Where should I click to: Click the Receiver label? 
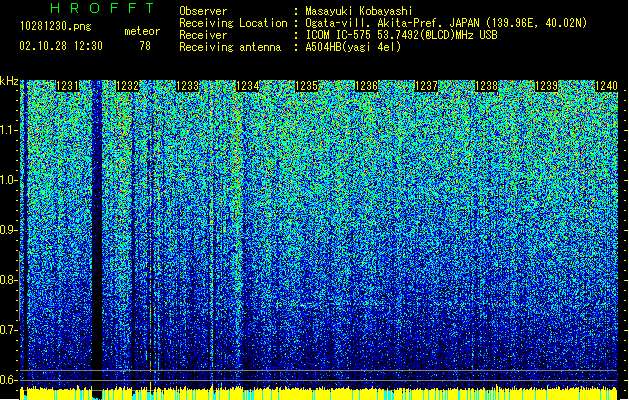203,35
